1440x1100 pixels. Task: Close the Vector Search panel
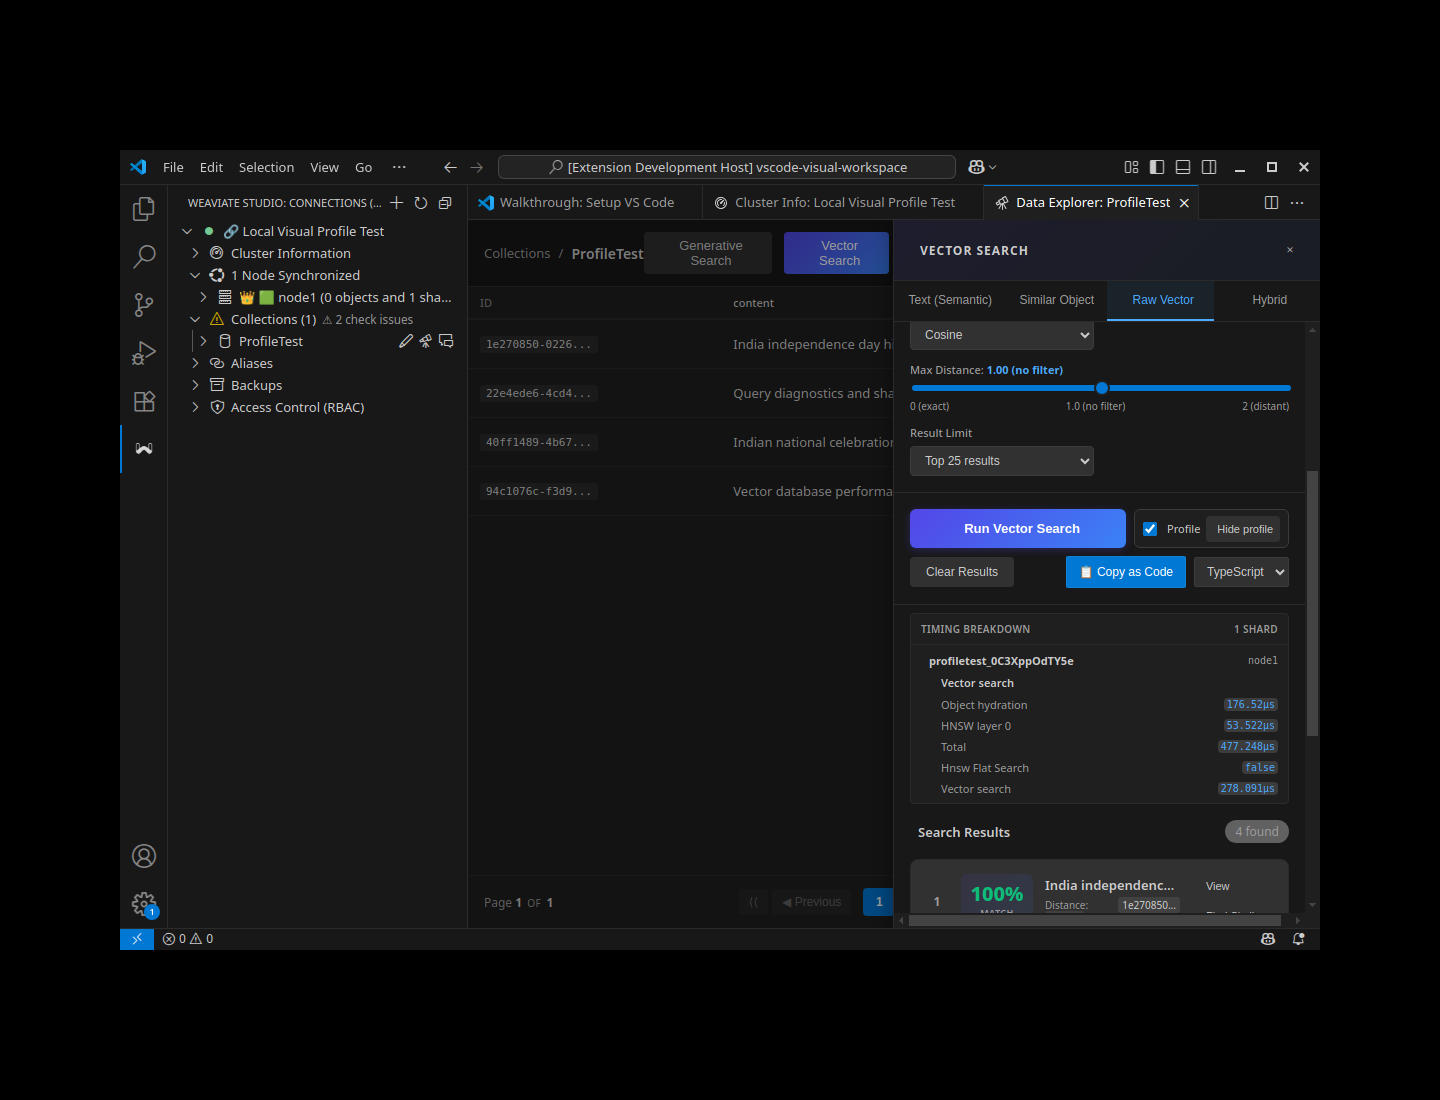(1290, 250)
